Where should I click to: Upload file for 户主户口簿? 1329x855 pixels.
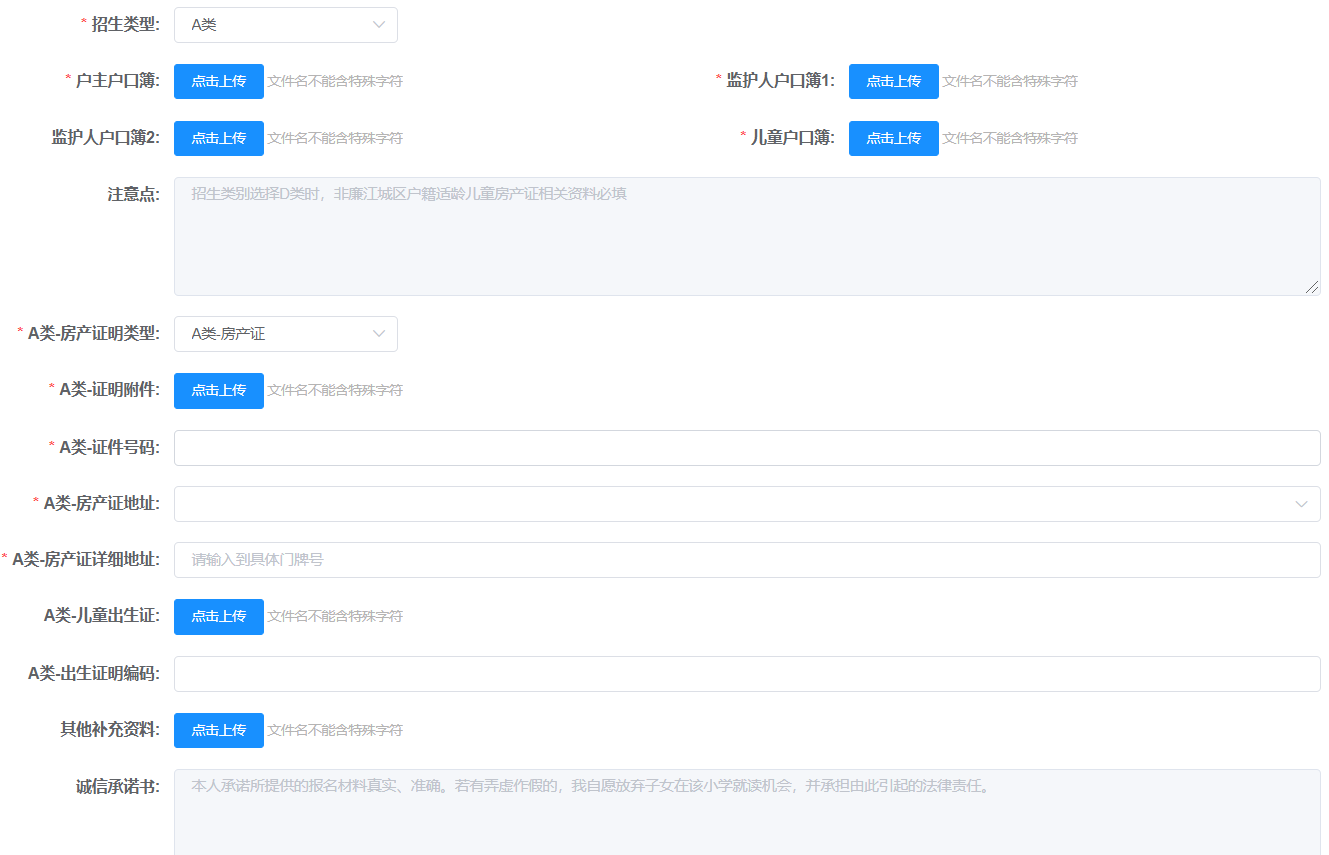pos(219,81)
